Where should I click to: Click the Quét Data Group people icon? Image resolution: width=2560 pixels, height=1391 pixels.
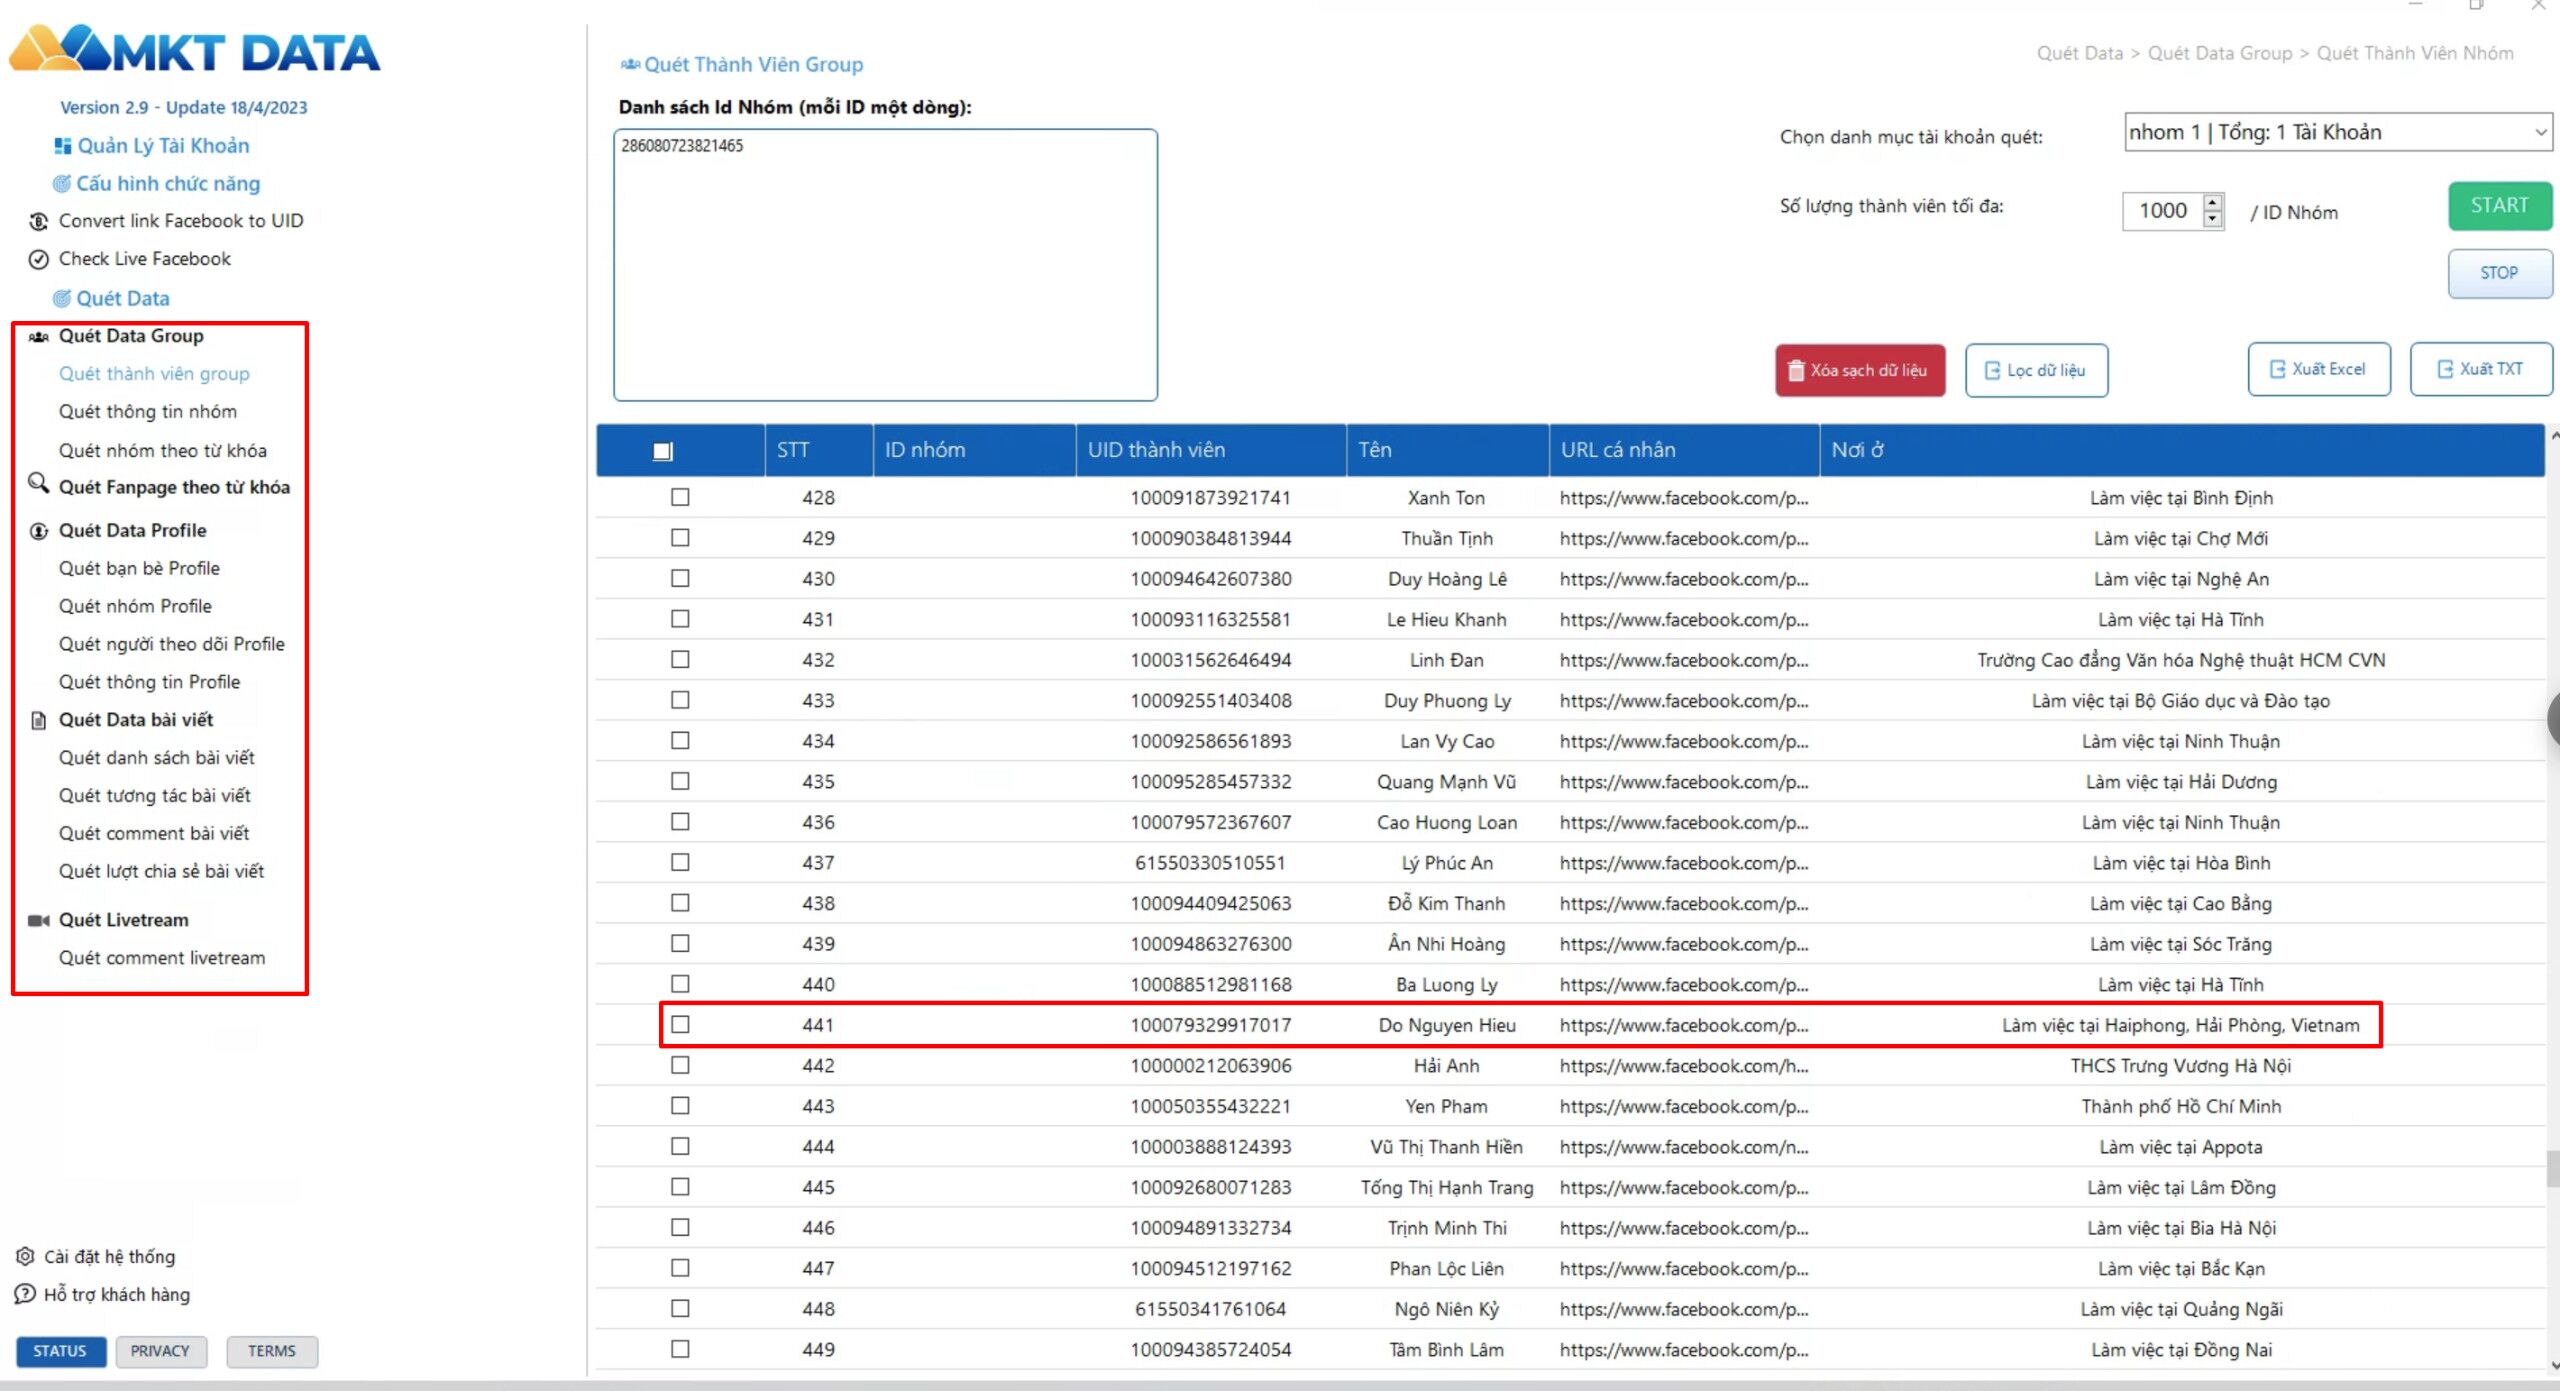point(38,336)
